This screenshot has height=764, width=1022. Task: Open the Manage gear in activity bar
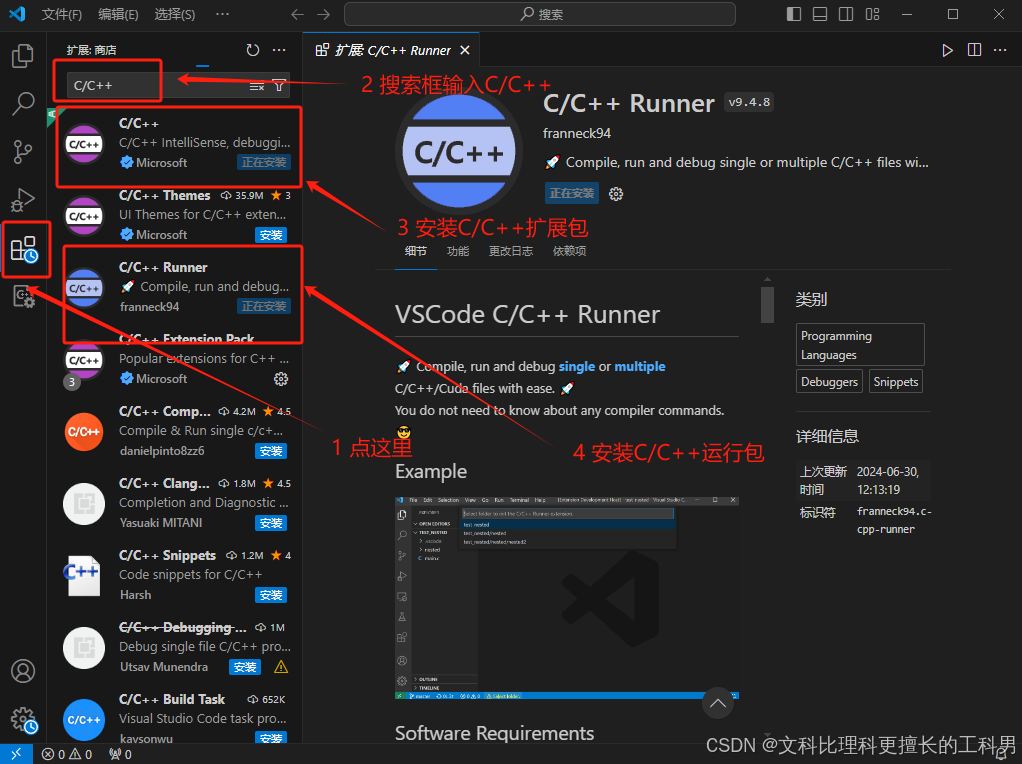(24, 720)
